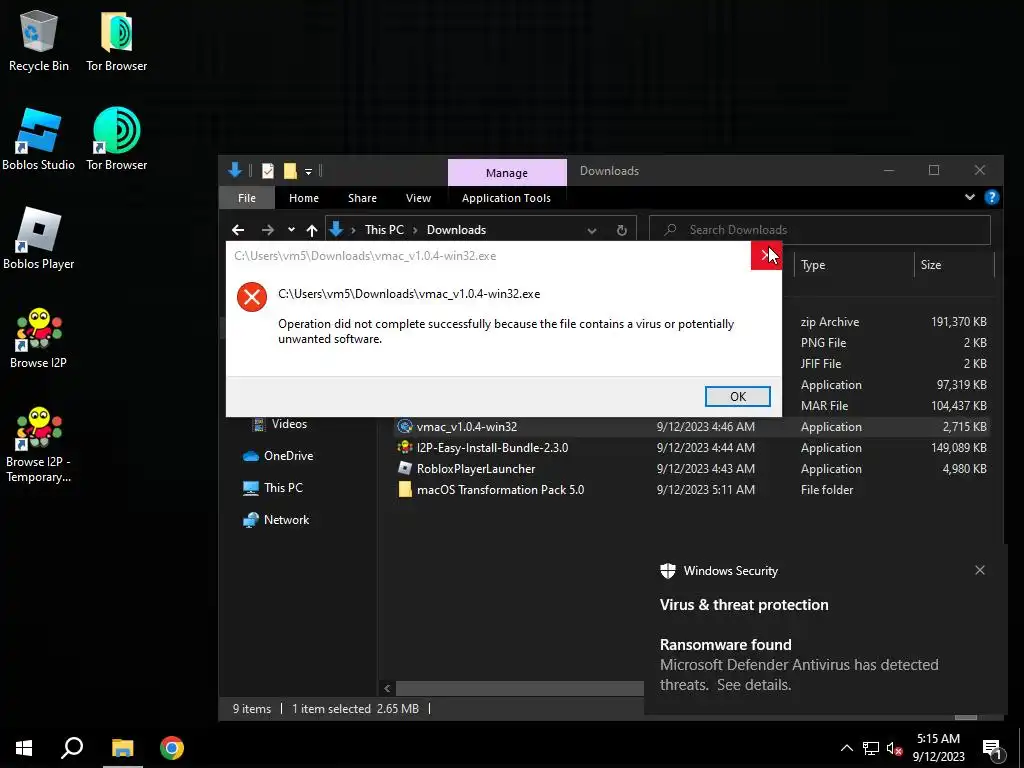
Task: Open the Windows Start menu
Action: click(24, 748)
